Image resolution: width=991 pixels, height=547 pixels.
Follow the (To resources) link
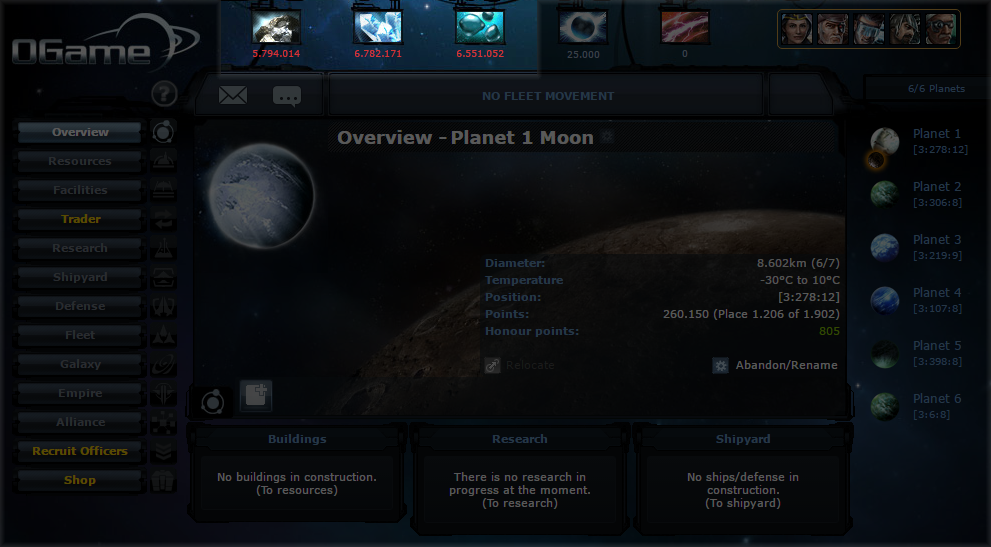click(x=296, y=490)
